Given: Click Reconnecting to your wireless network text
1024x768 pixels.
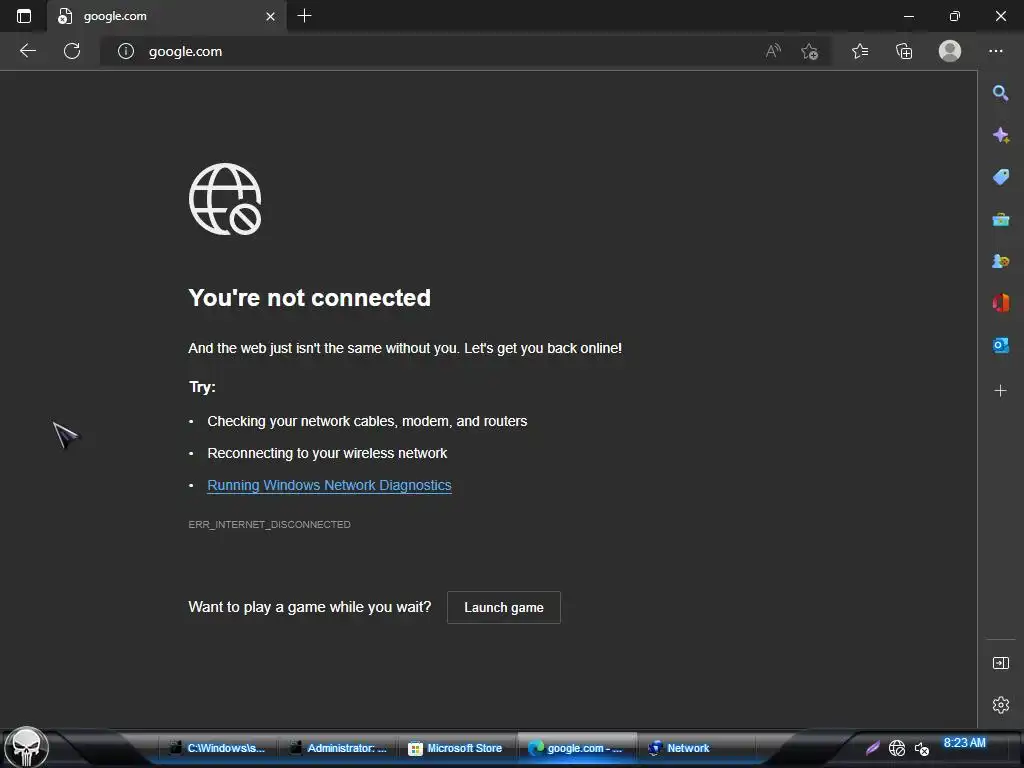Looking at the screenshot, I should point(327,453).
